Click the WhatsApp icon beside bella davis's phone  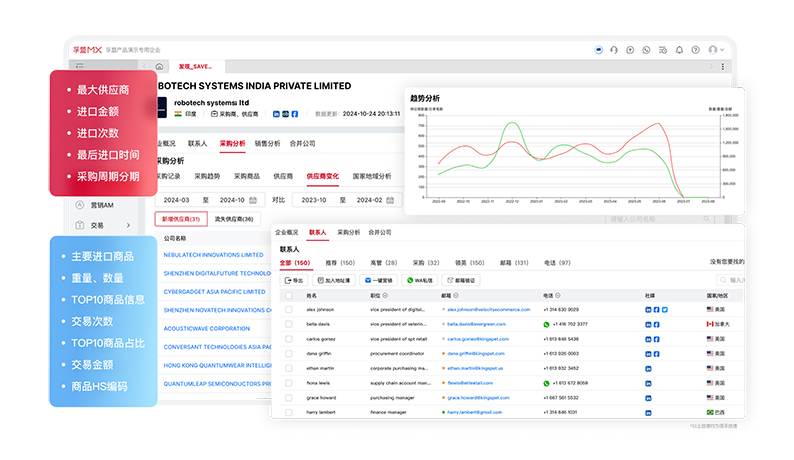click(547, 324)
